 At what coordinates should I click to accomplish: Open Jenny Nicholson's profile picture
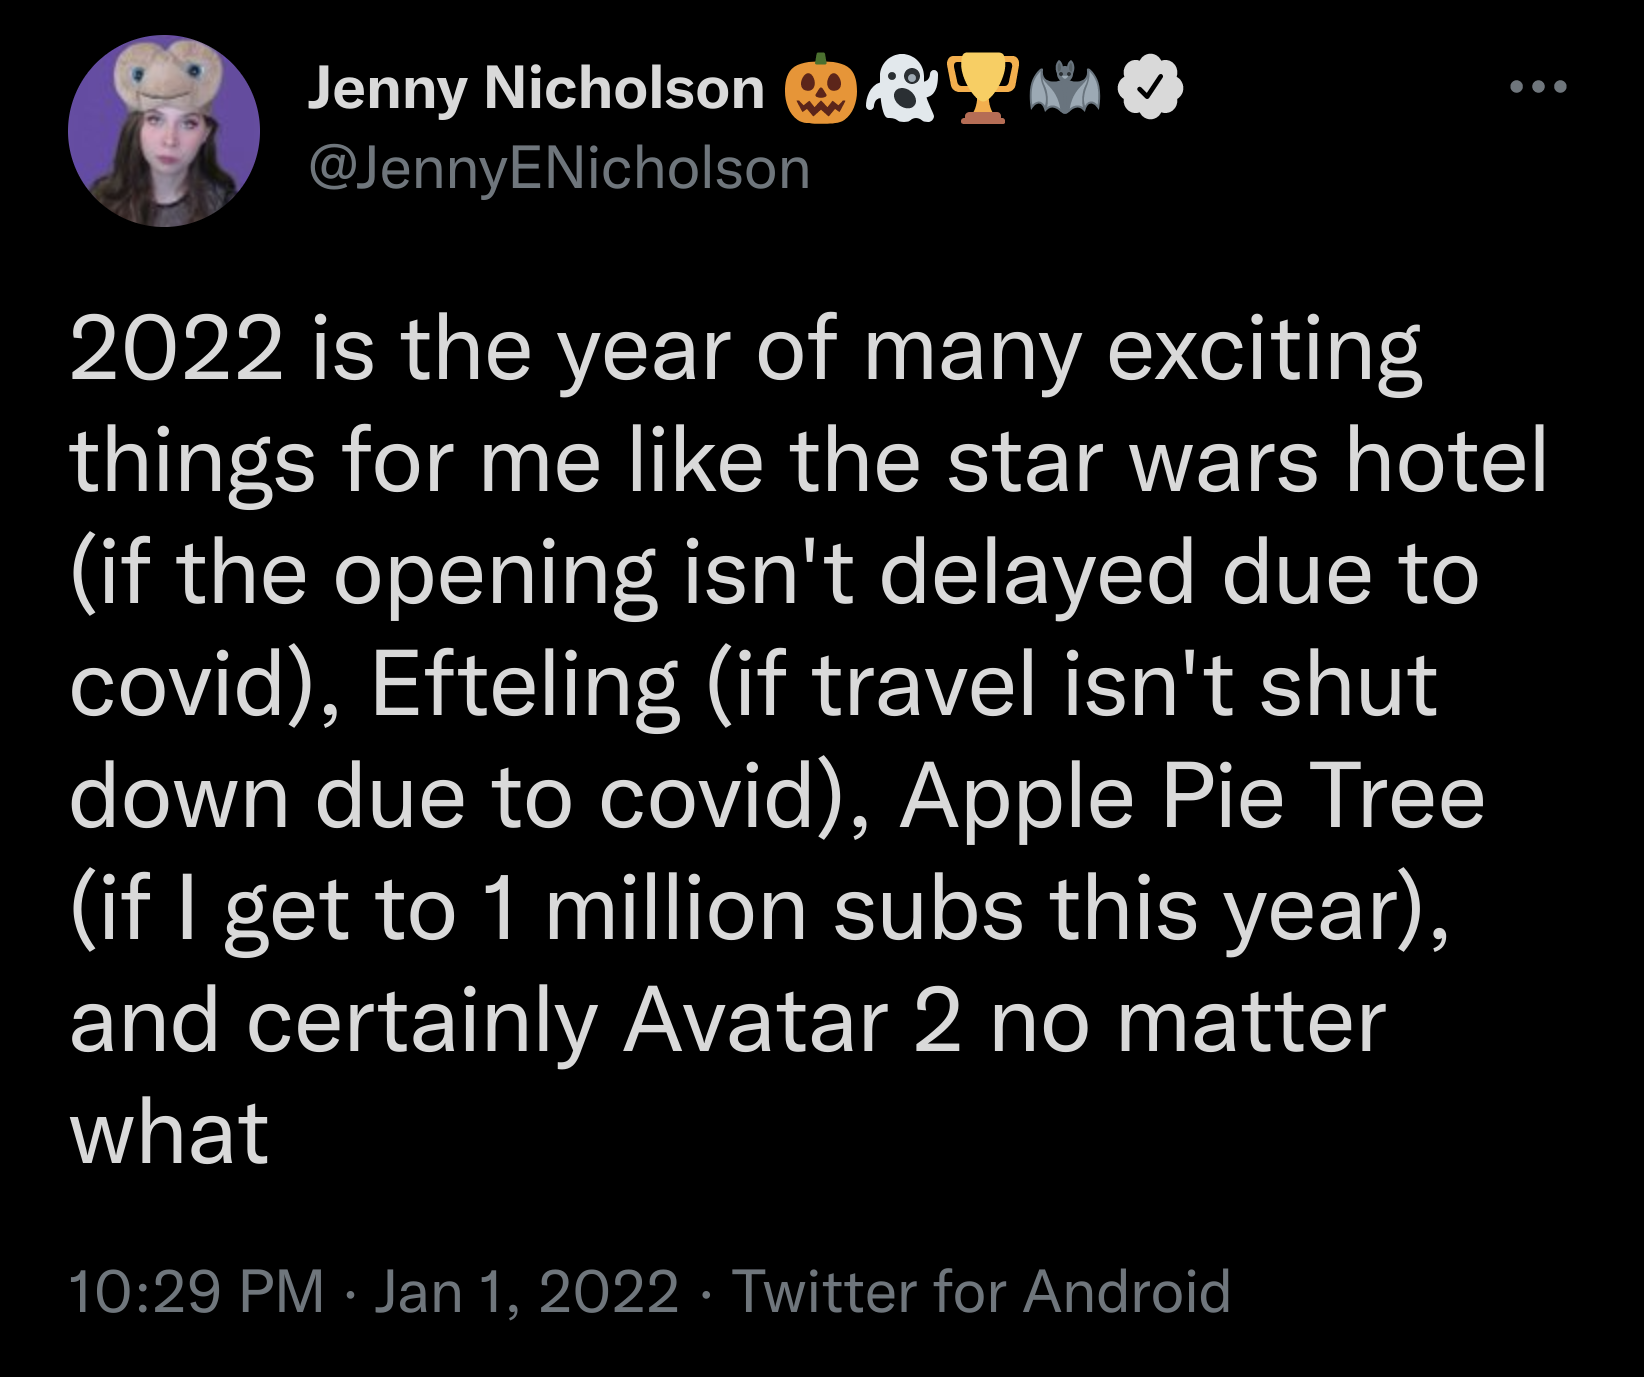click(x=164, y=131)
